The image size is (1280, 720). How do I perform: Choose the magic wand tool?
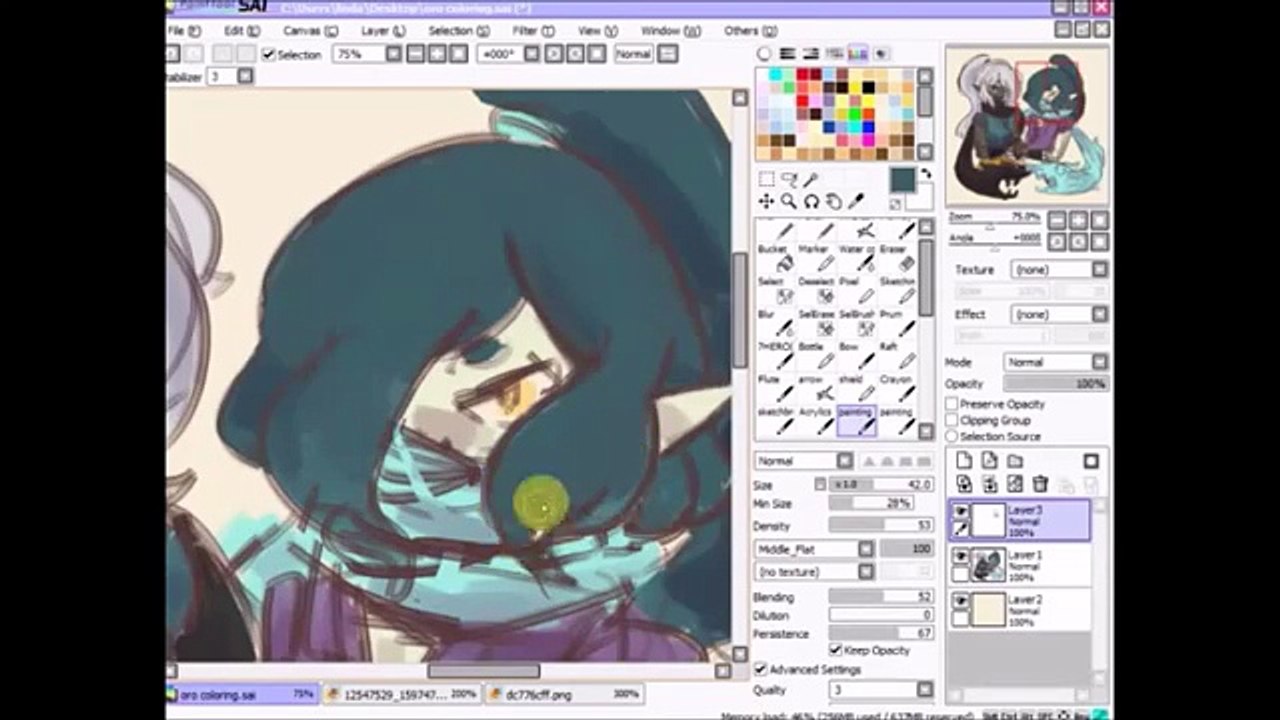(811, 179)
